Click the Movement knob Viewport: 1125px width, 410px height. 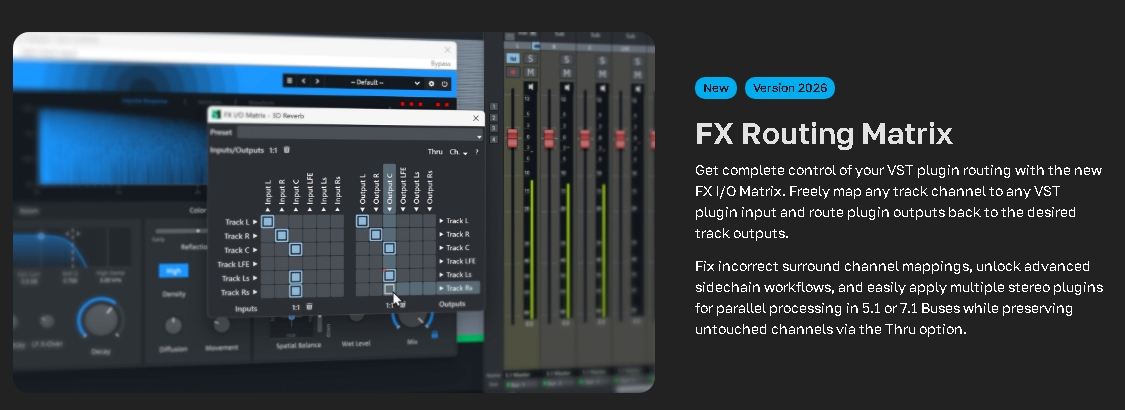[222, 325]
